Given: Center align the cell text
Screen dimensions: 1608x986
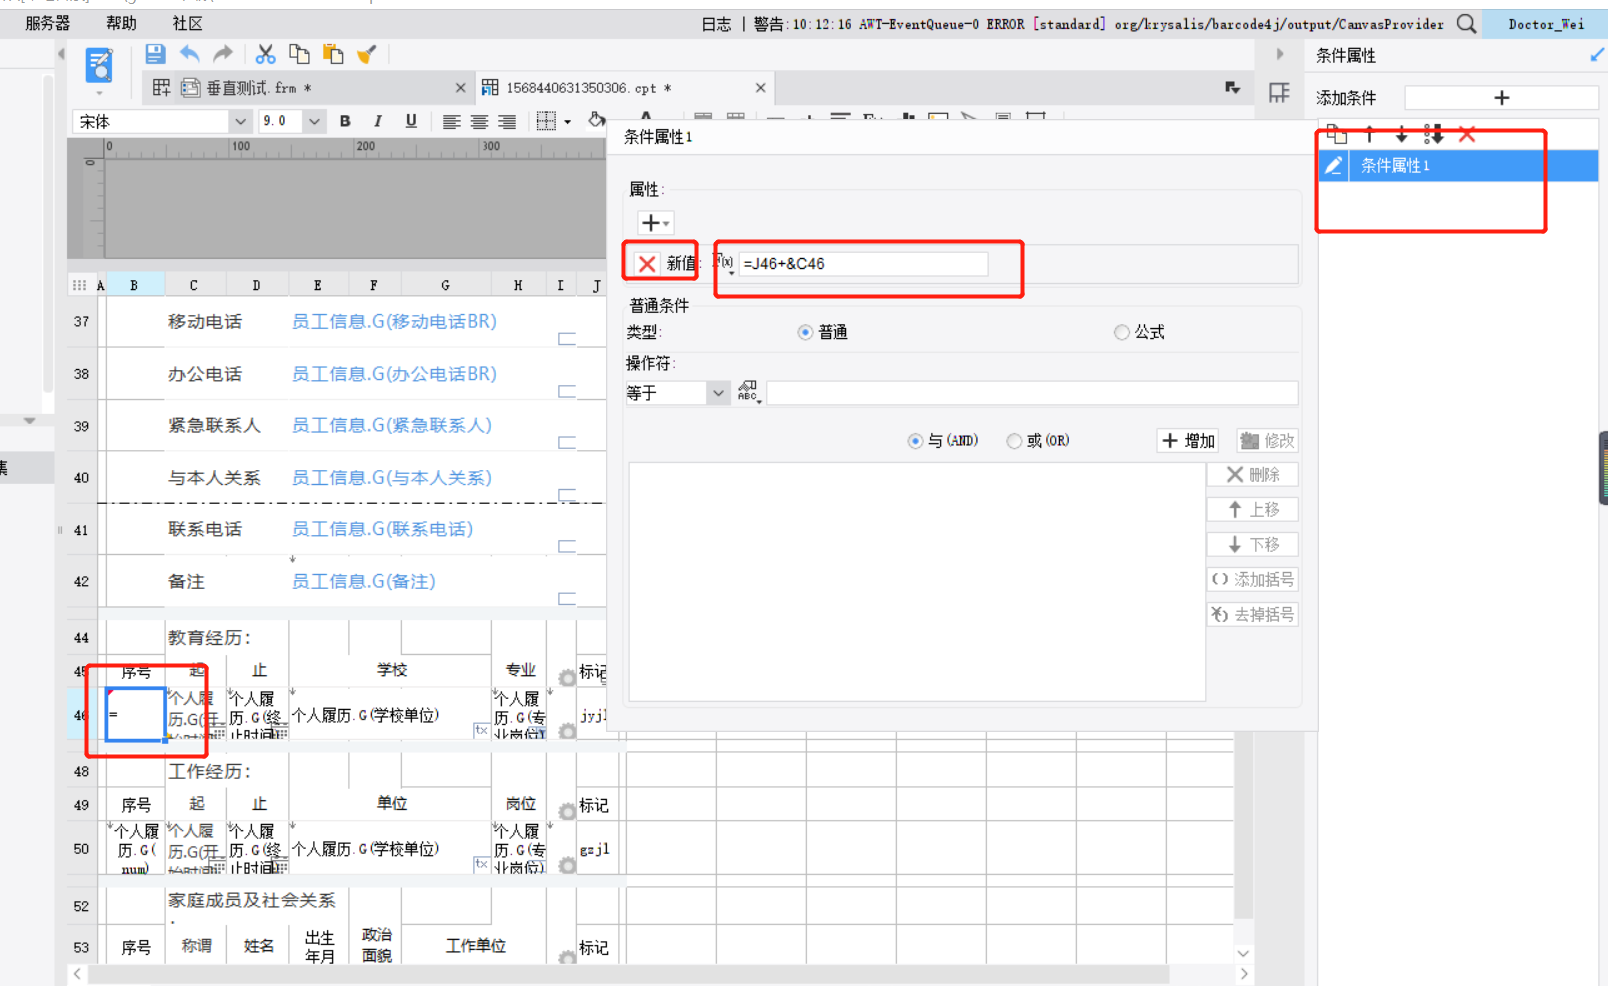Looking at the screenshot, I should coord(480,121).
